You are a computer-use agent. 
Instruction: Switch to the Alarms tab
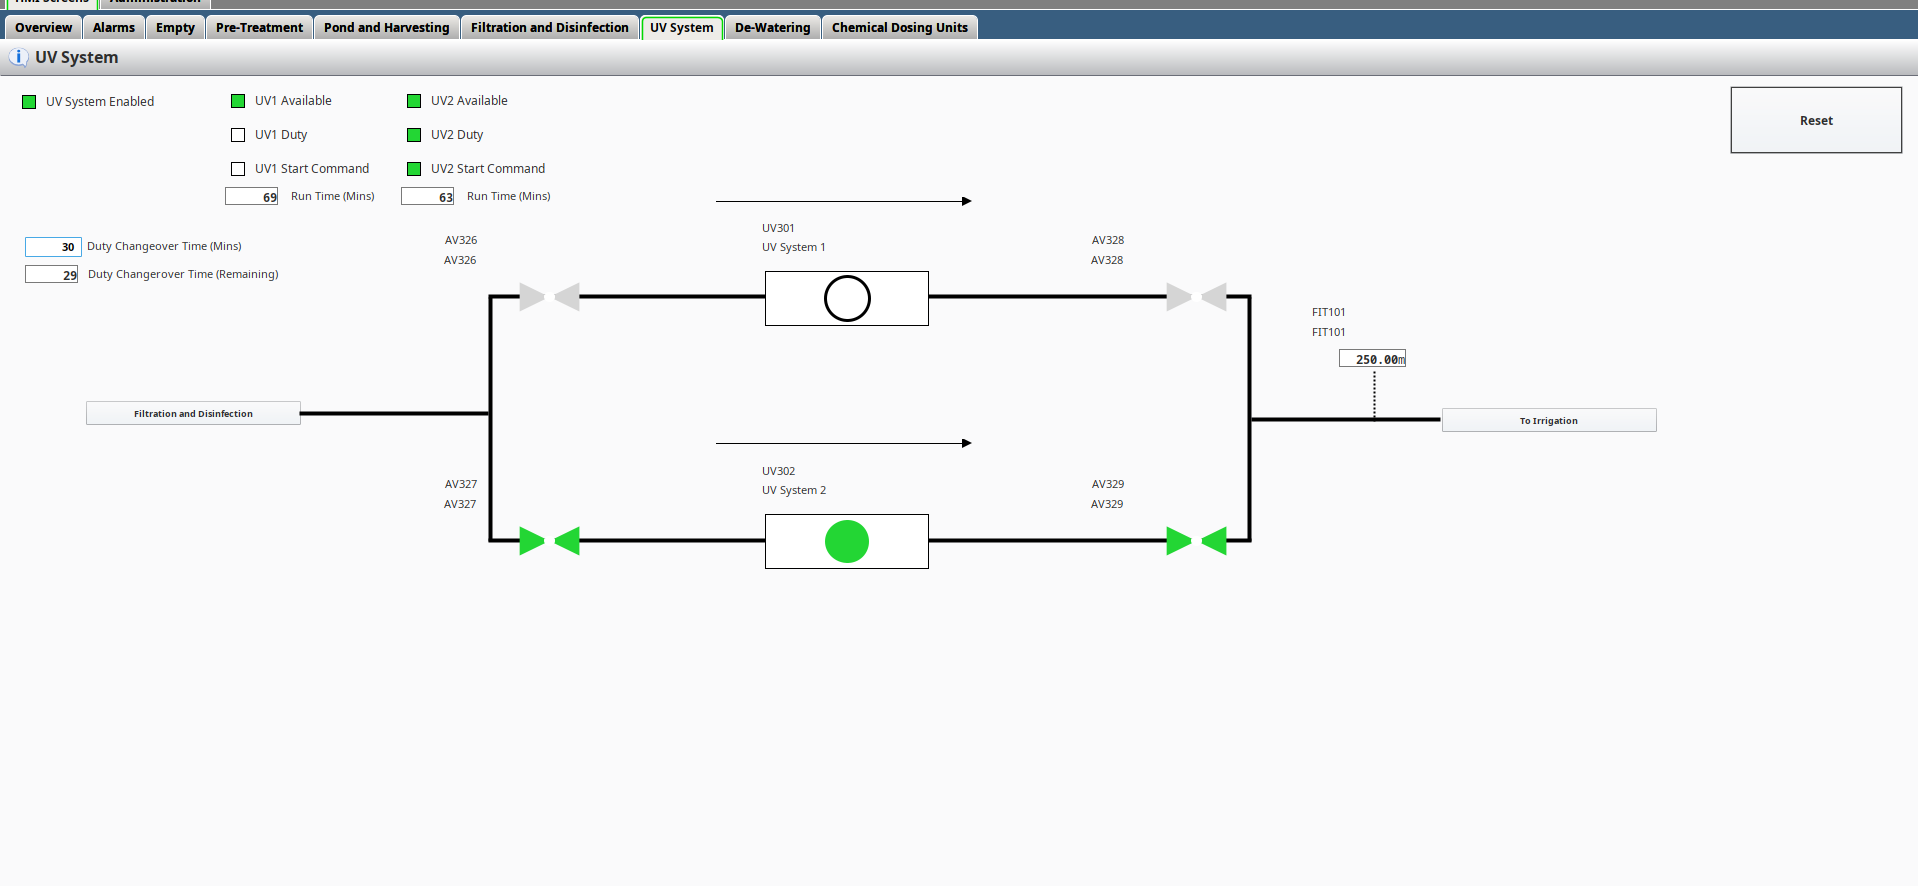[114, 27]
